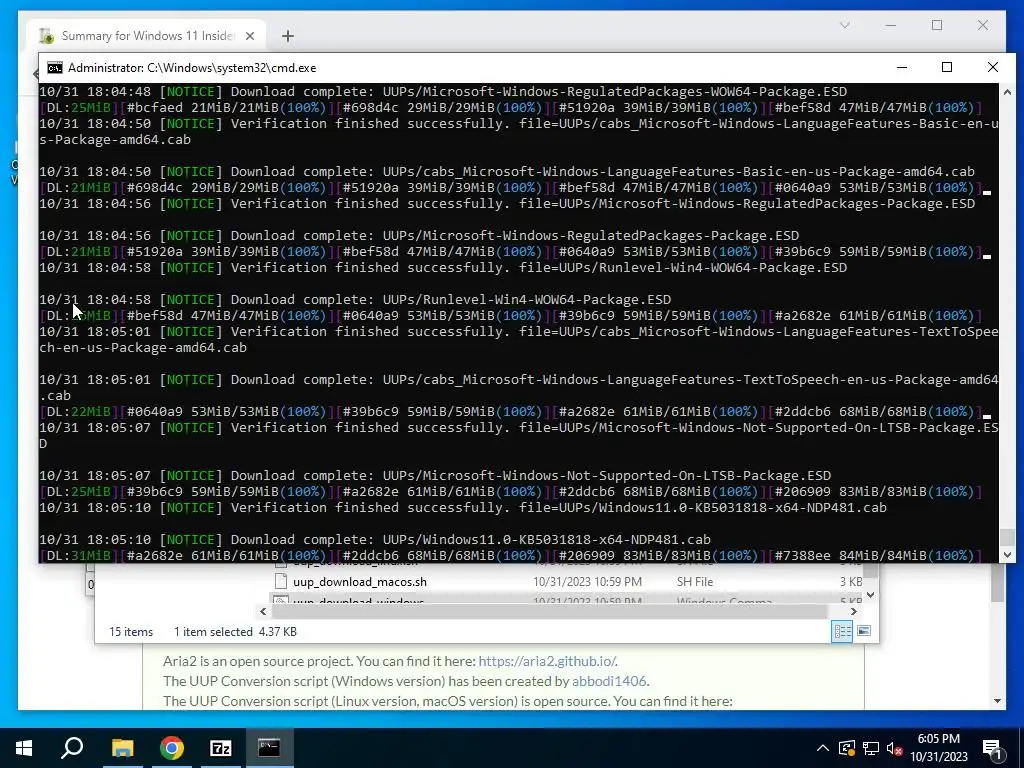Select the Command Prompt taskbar button
1024x768 pixels.
point(270,748)
